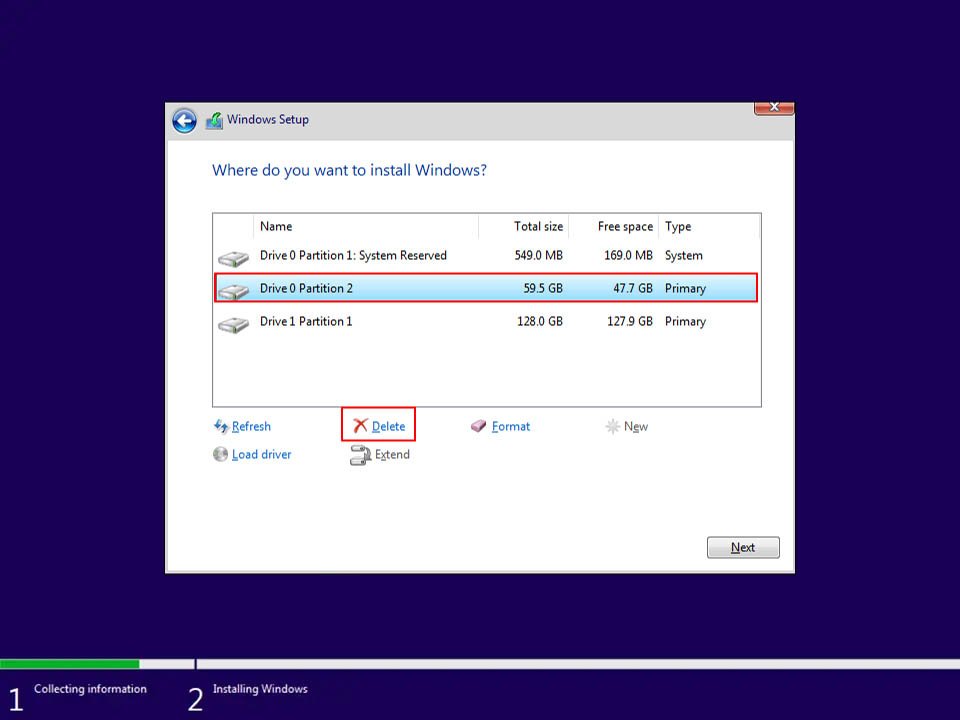Click the Extend partition icon
The height and width of the screenshot is (720, 960).
361,454
